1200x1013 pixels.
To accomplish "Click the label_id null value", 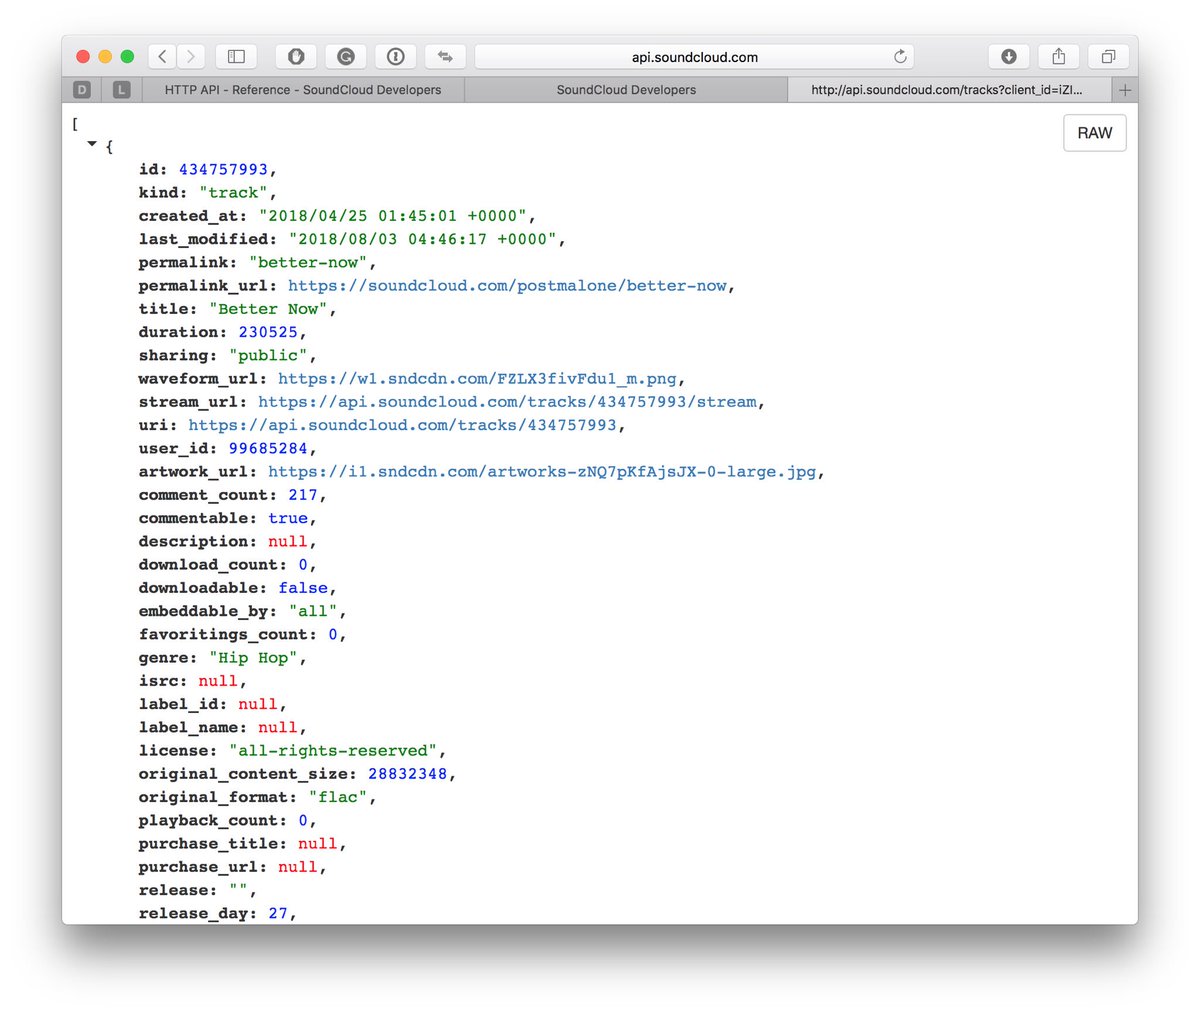I will pyautogui.click(x=258, y=705).
